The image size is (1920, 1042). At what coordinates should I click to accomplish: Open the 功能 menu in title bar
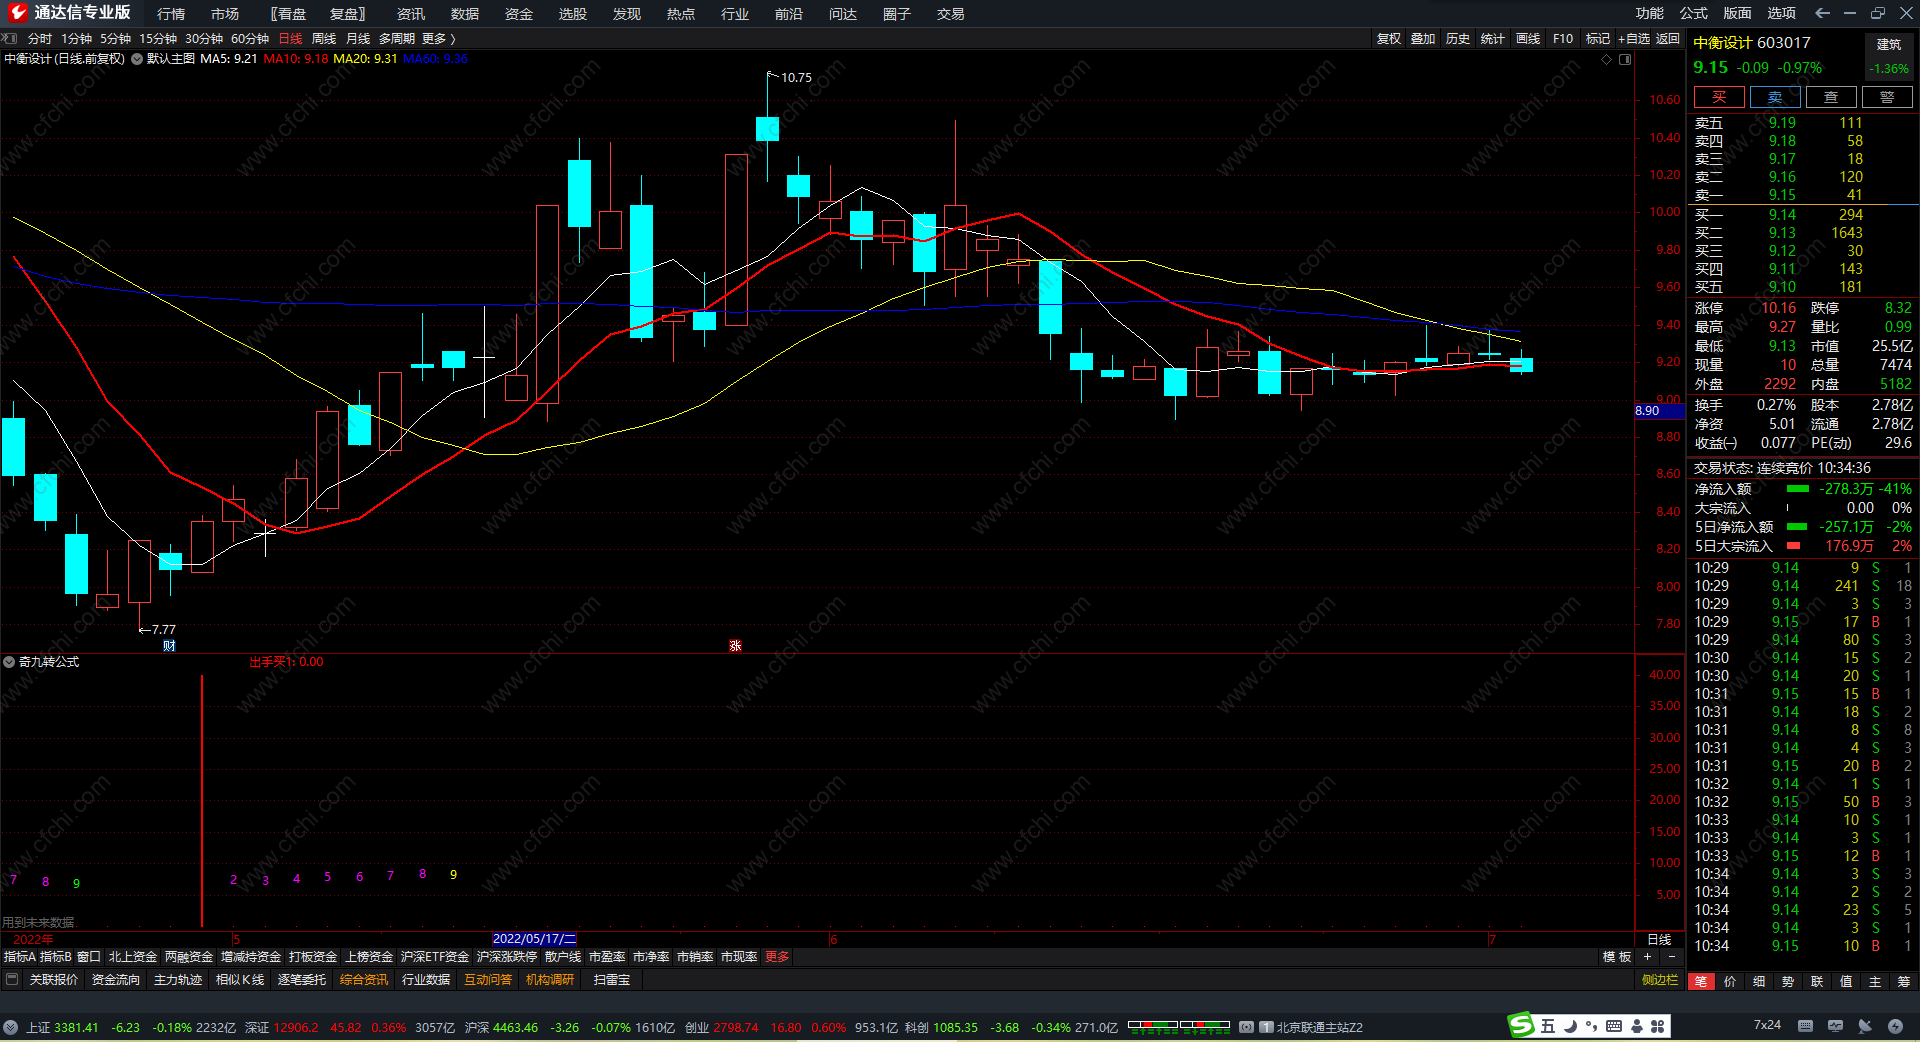[x=1650, y=13]
